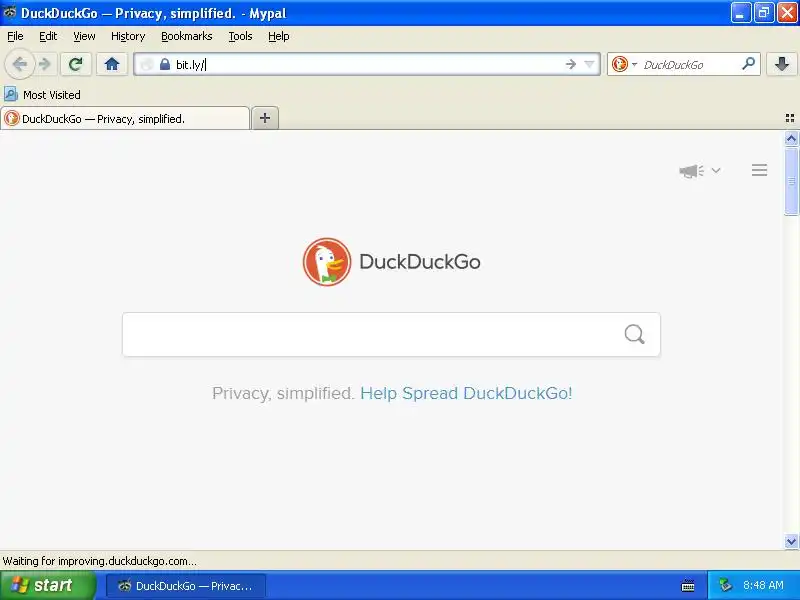The width and height of the screenshot is (800, 600).
Task: Close the Mypal browser window
Action: coord(787,13)
